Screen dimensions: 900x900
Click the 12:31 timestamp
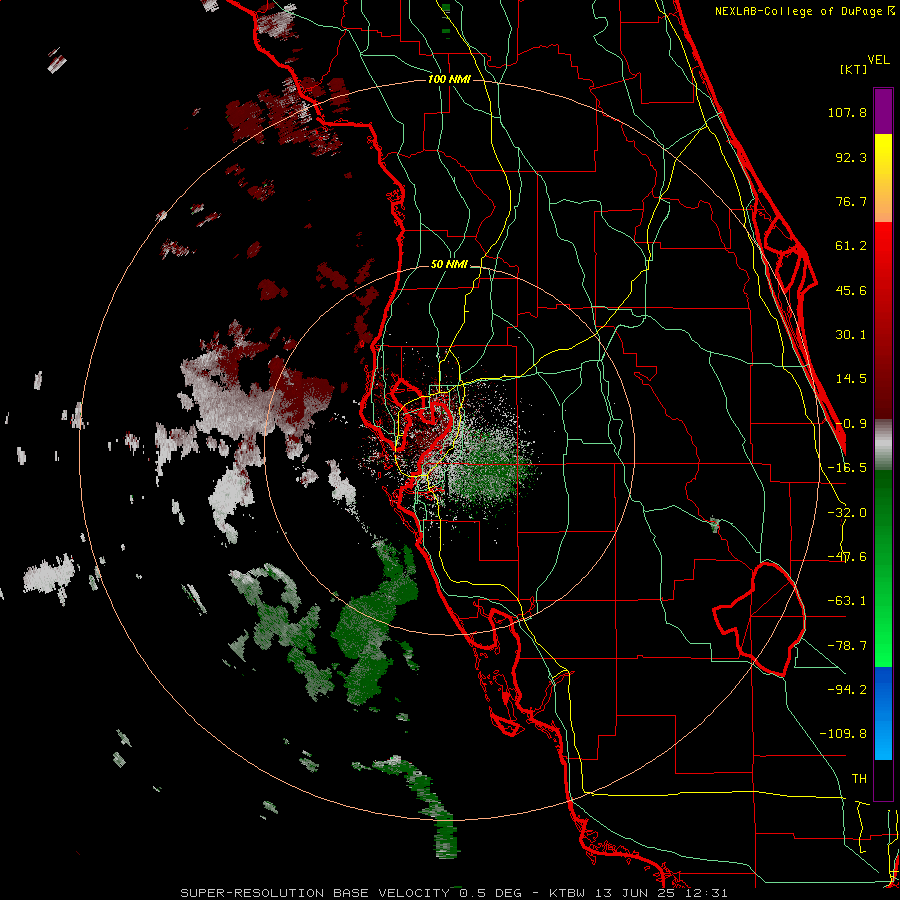(x=705, y=893)
